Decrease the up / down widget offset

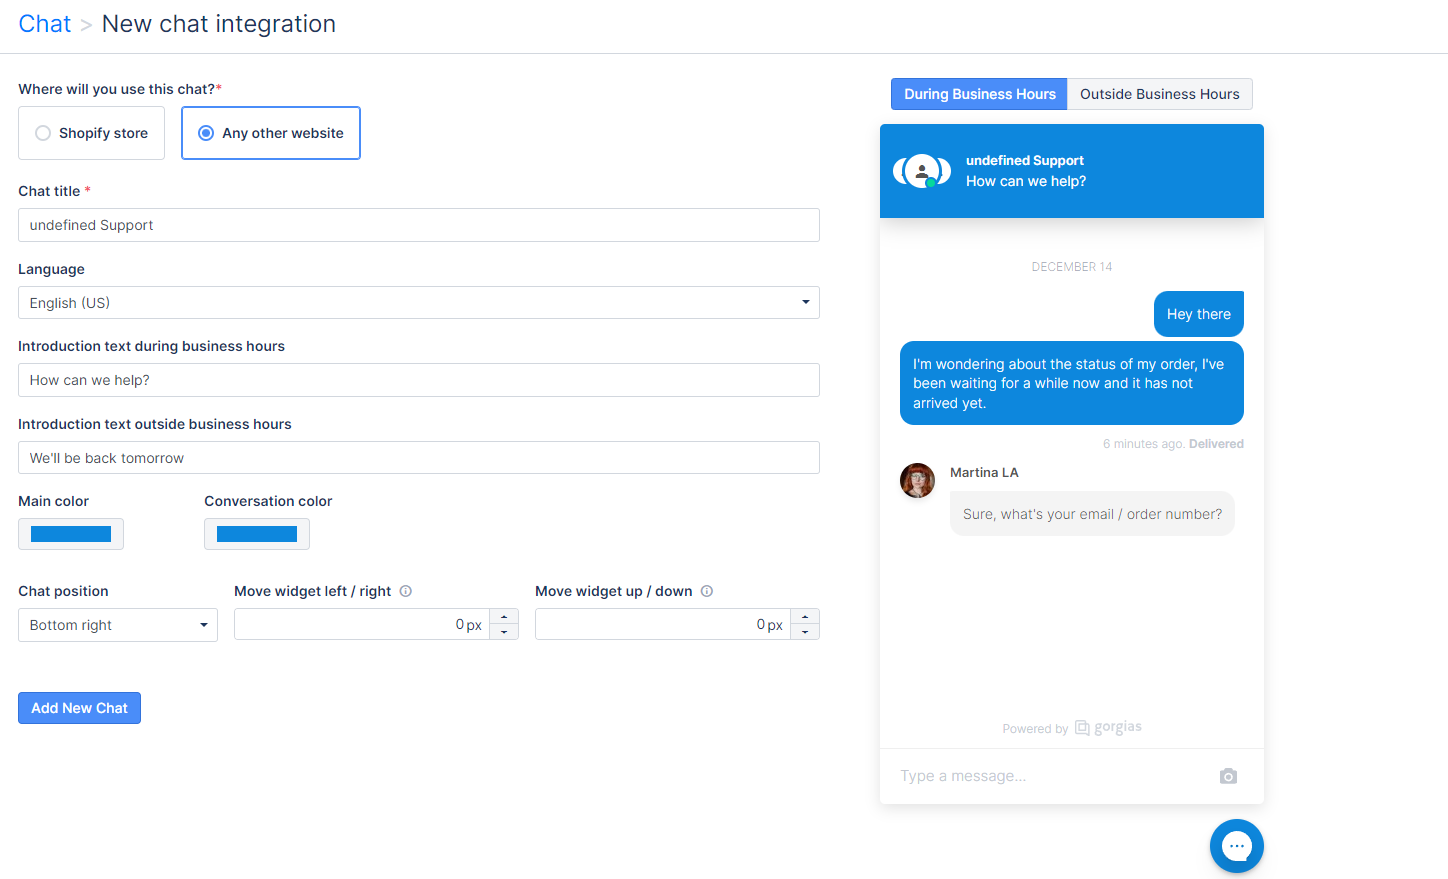point(805,632)
